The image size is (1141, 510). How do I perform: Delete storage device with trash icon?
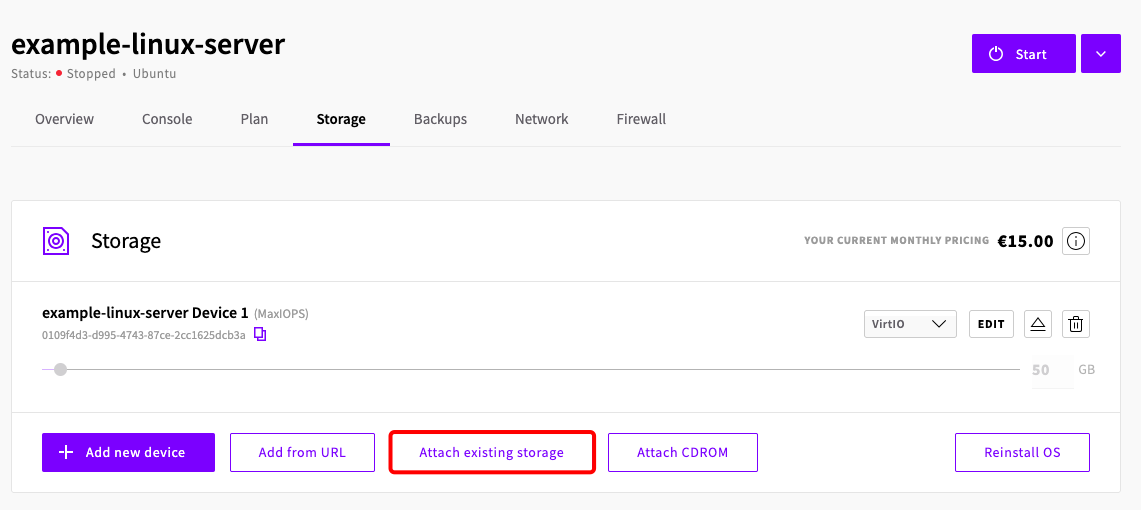pyautogui.click(x=1076, y=324)
